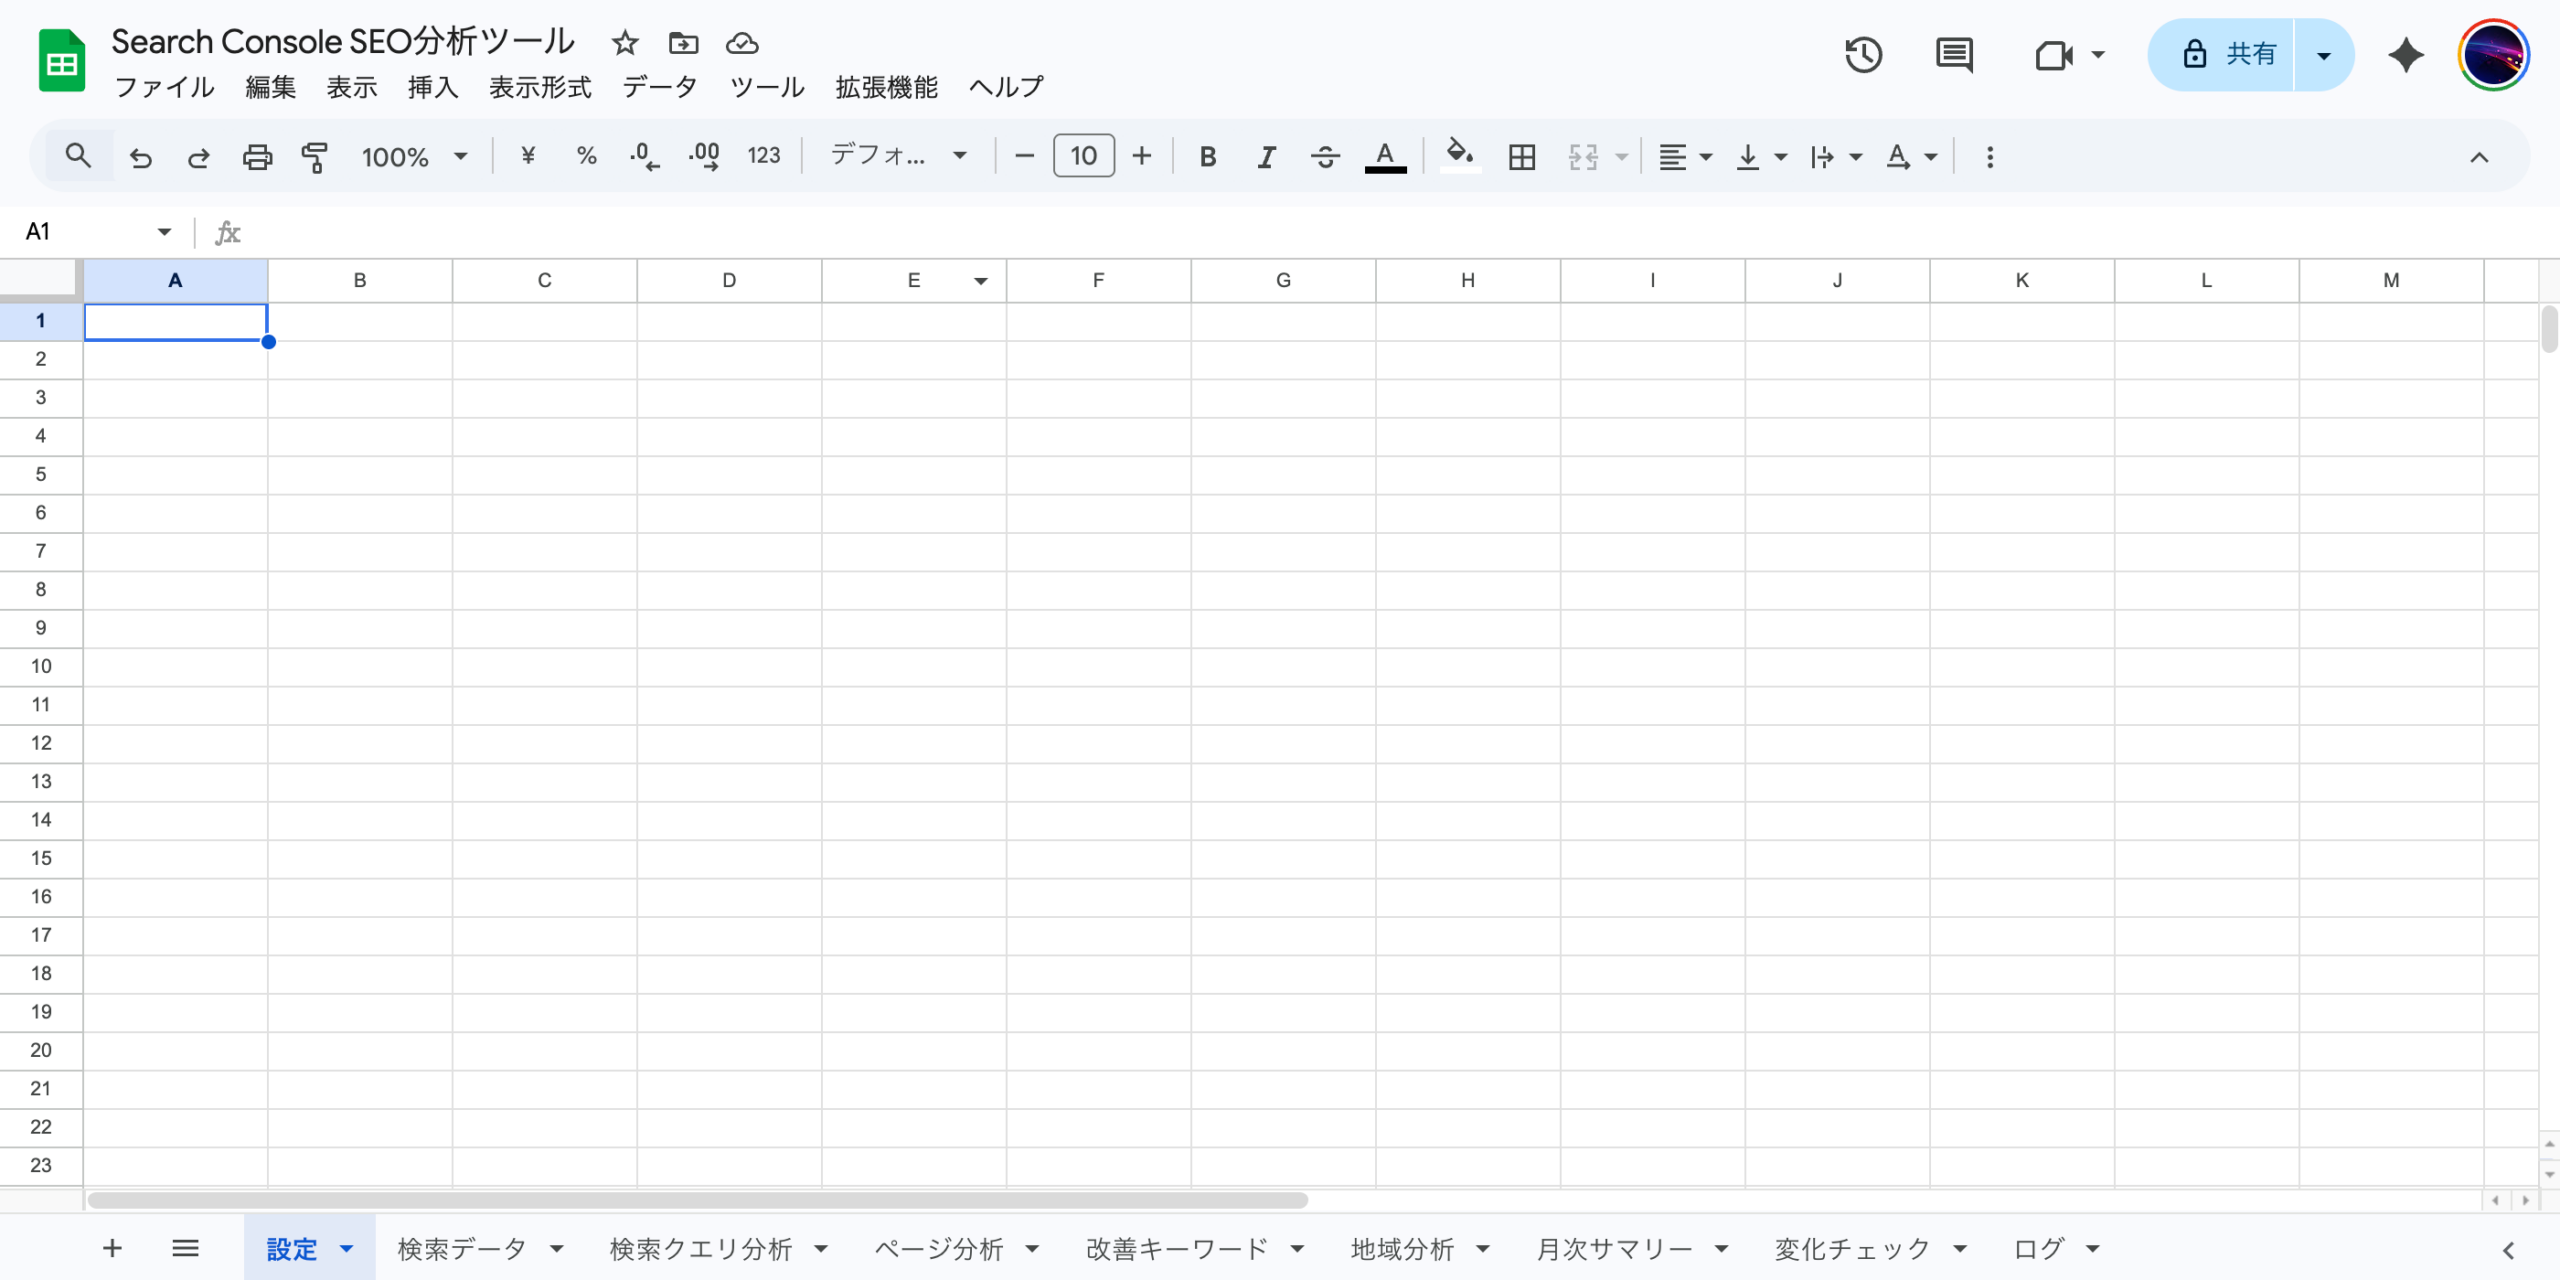Star this spreadsheet document

625,43
